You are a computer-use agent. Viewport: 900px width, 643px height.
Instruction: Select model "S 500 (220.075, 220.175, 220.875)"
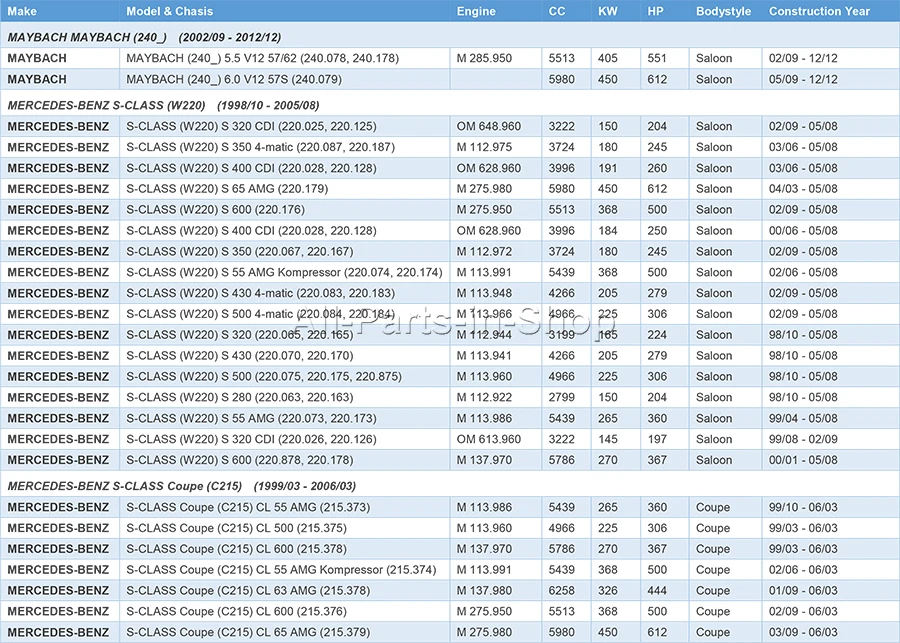pos(312,377)
